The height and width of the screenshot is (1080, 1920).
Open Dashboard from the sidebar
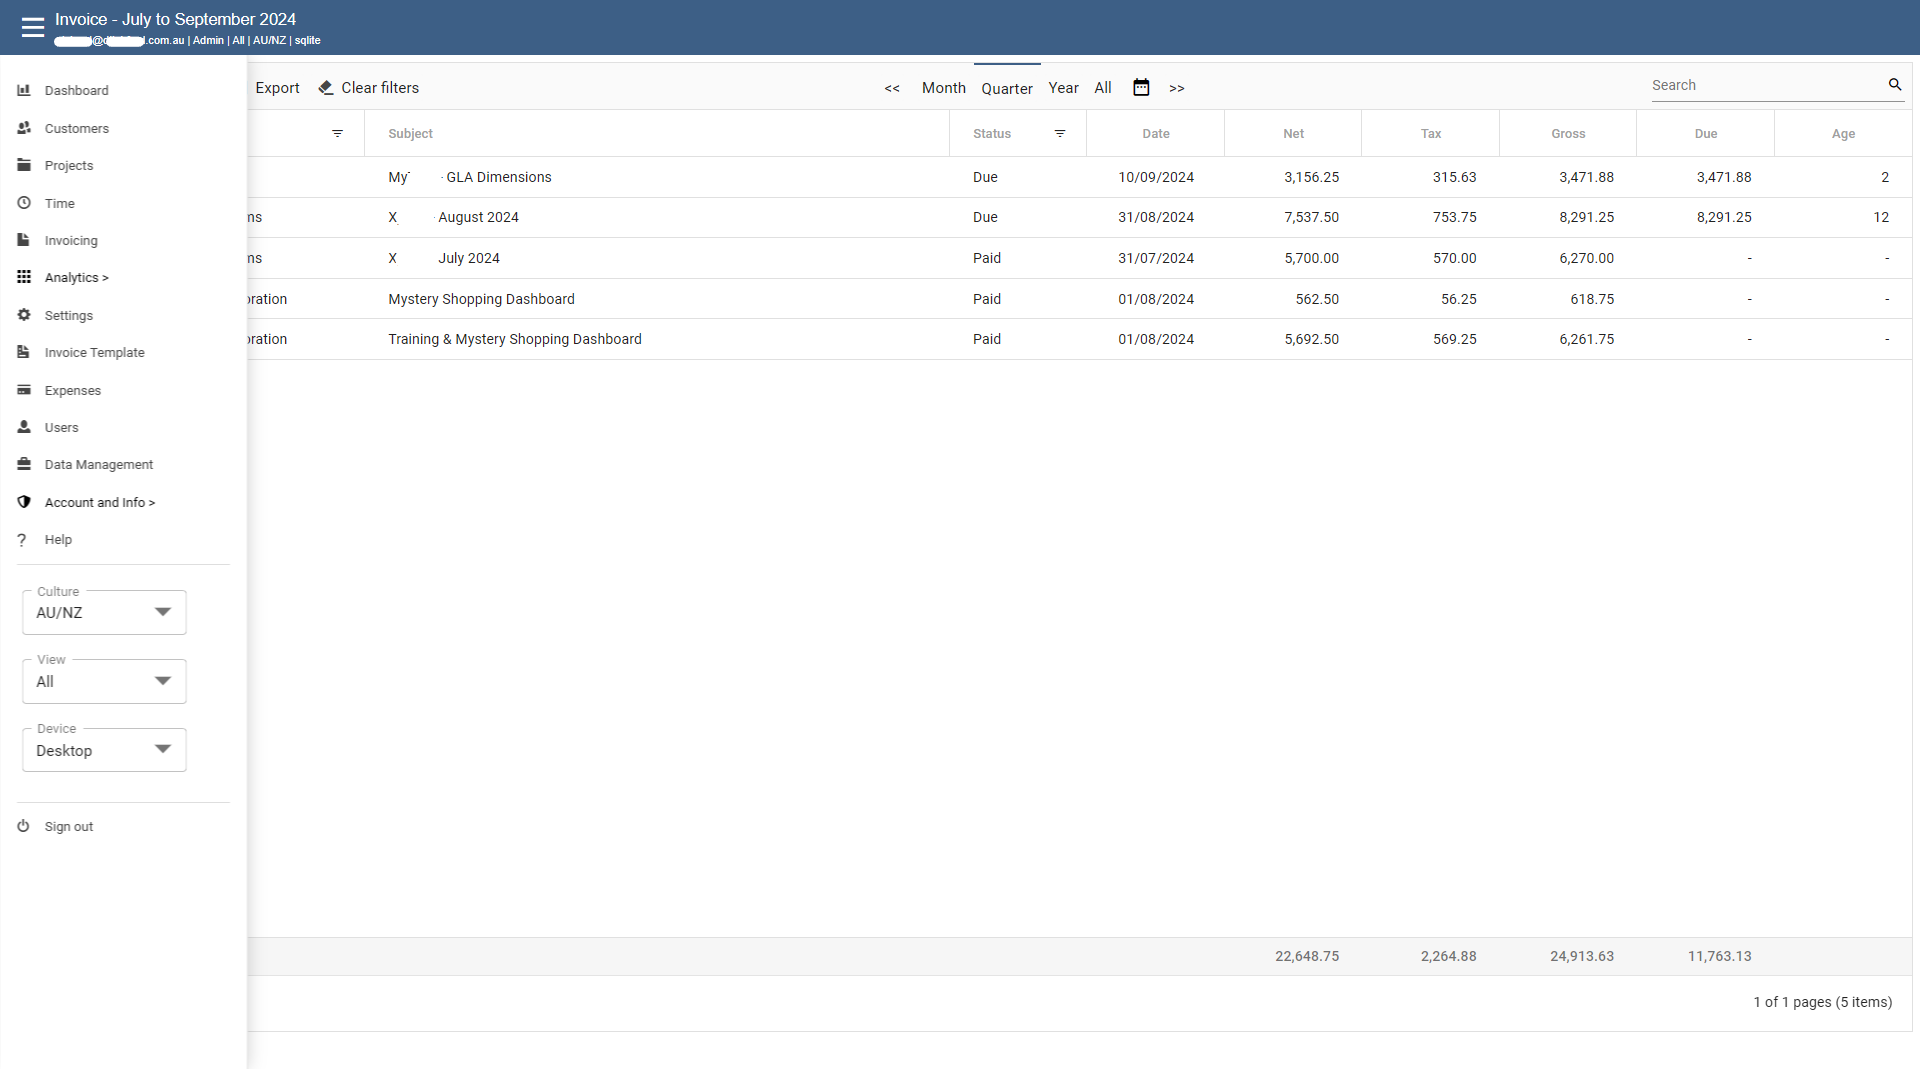click(76, 91)
